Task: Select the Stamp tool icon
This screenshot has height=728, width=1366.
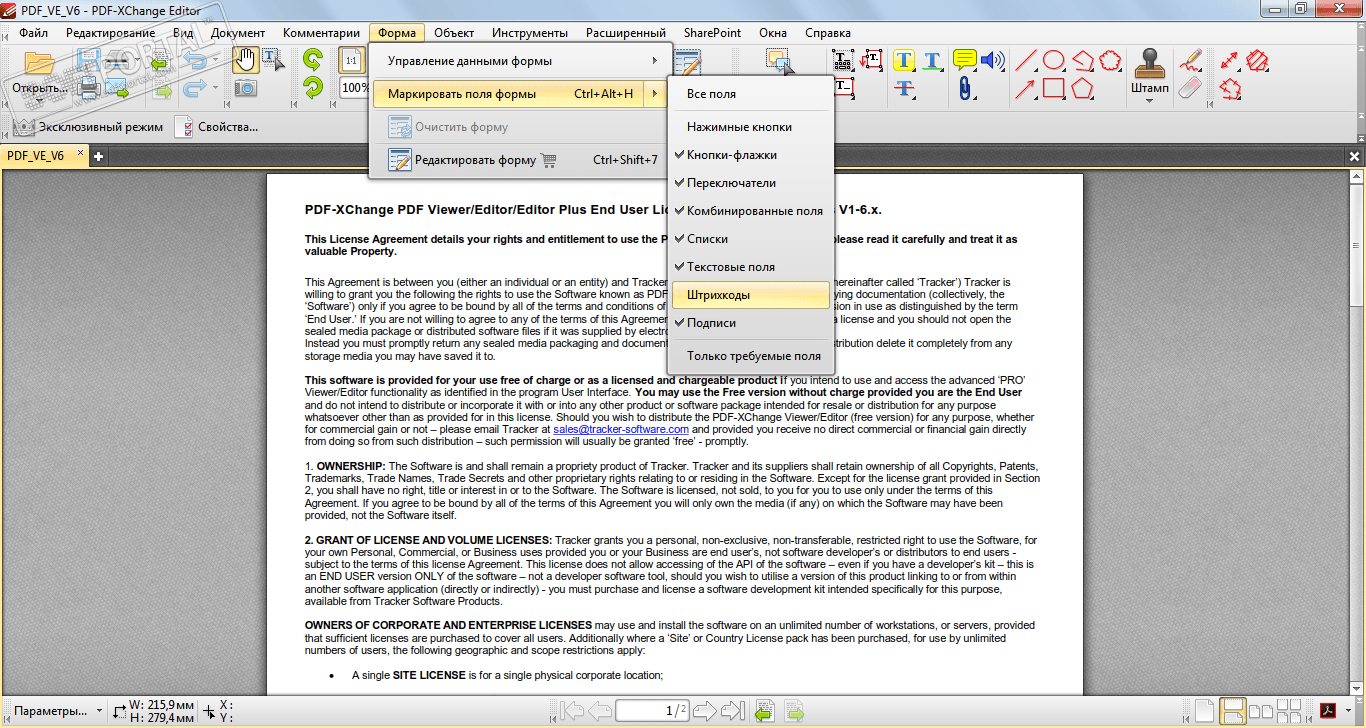Action: point(1150,62)
